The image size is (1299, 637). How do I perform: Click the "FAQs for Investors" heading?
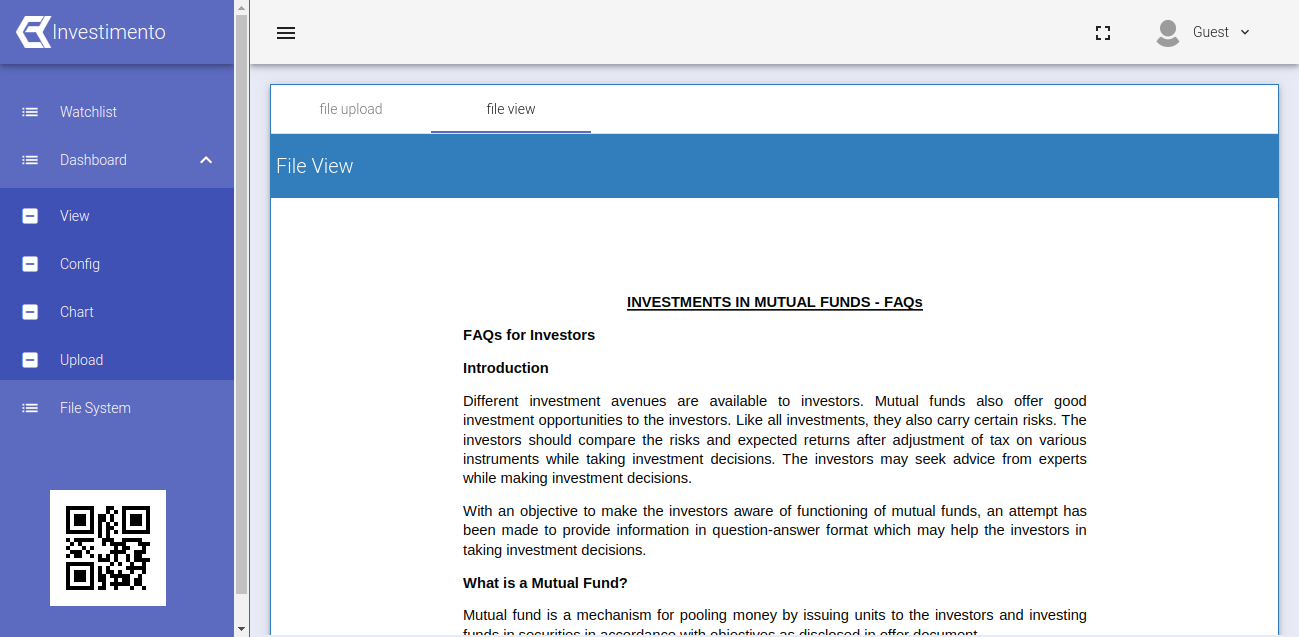[529, 335]
